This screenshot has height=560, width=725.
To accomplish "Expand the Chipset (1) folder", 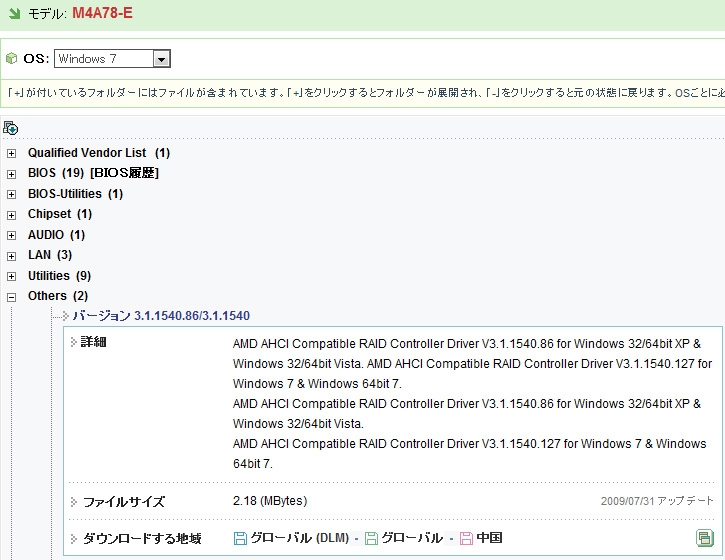I will point(12,215).
